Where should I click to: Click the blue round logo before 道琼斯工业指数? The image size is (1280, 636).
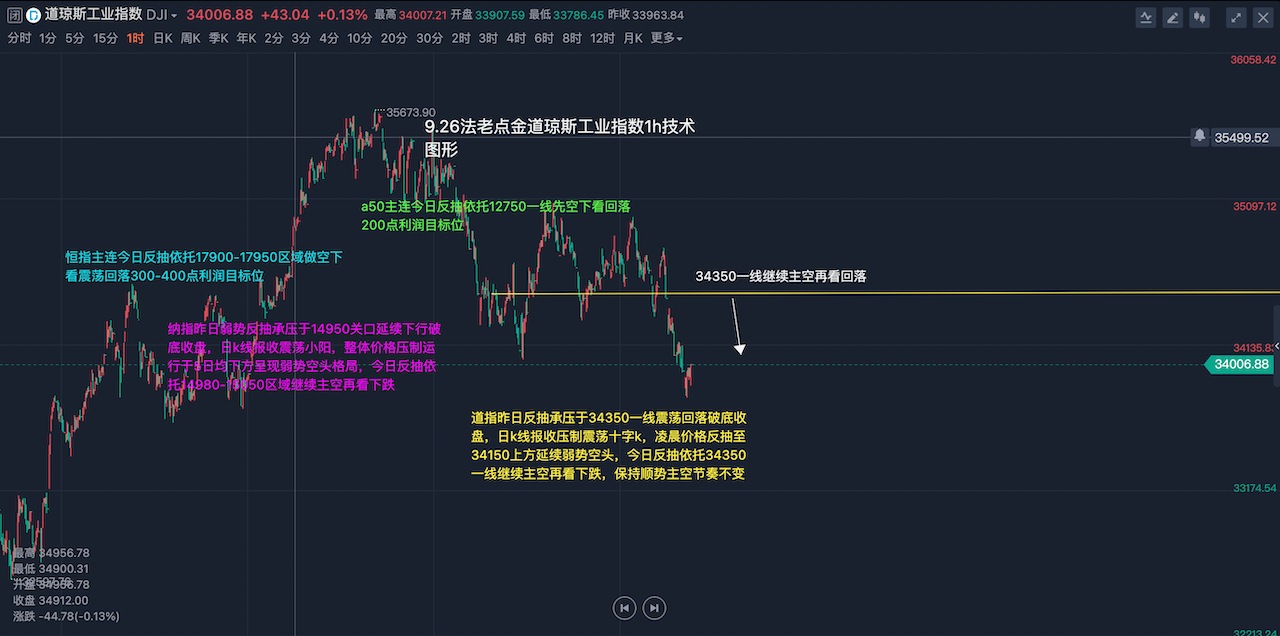pyautogui.click(x=33, y=15)
